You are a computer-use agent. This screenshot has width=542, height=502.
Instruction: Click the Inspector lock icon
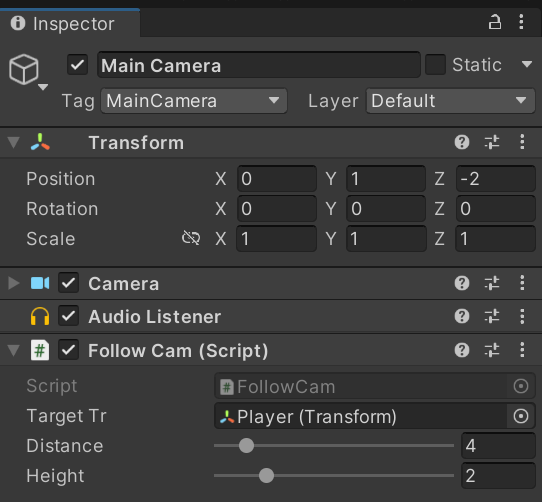495,22
